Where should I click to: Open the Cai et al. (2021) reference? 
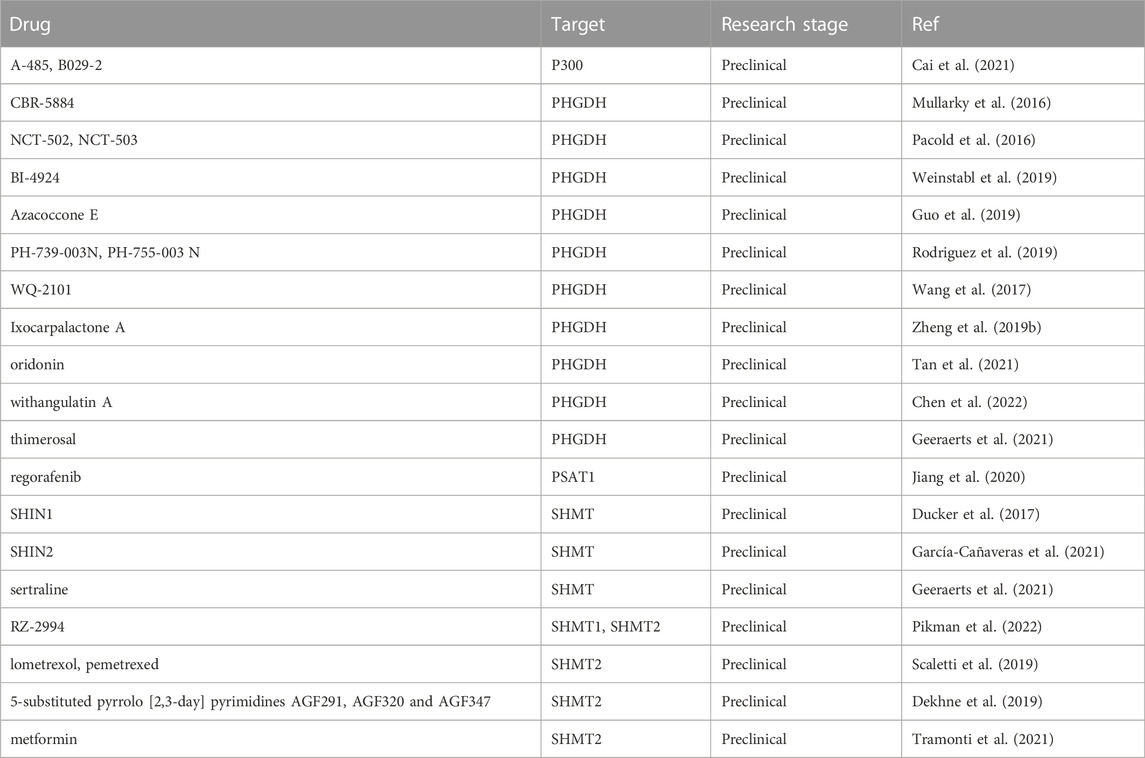coord(962,65)
